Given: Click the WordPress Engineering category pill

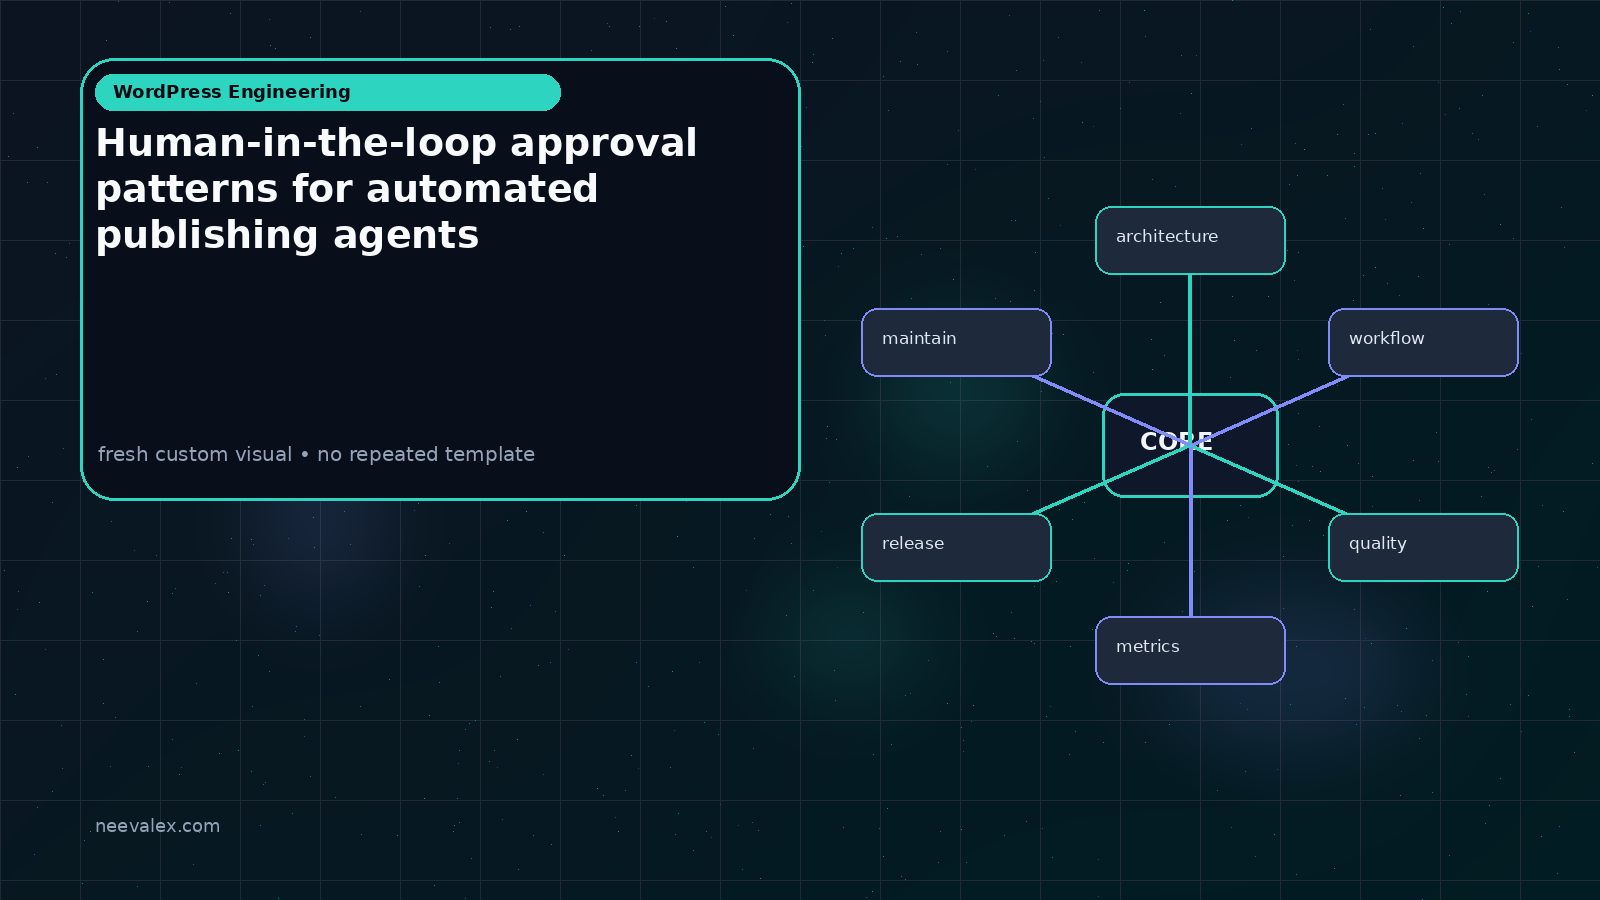Looking at the screenshot, I should (x=328, y=92).
